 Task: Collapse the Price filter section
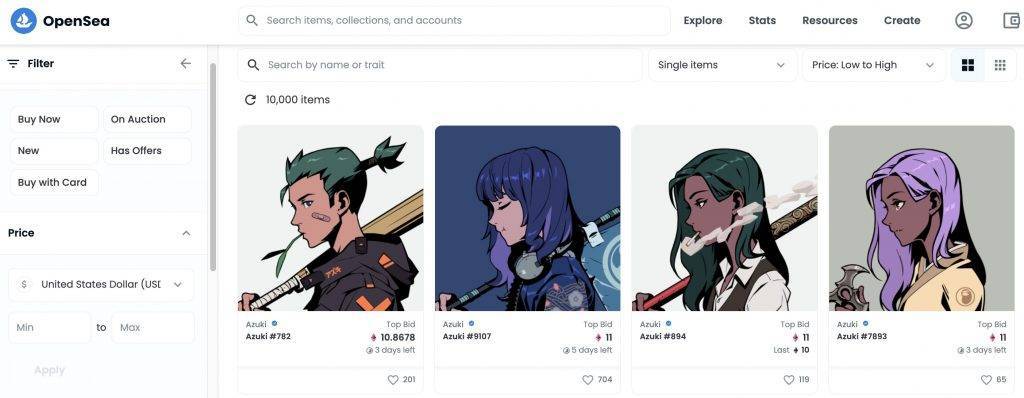186,233
